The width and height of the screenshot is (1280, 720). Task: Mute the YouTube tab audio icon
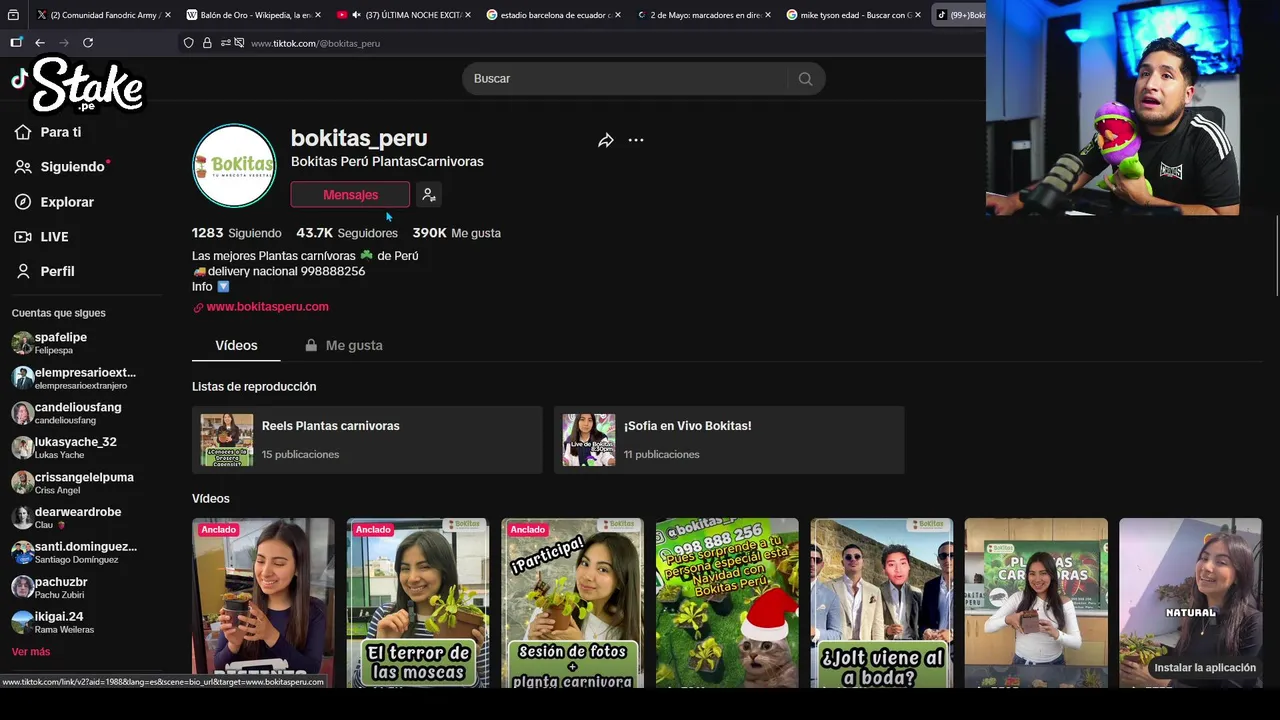click(x=356, y=15)
